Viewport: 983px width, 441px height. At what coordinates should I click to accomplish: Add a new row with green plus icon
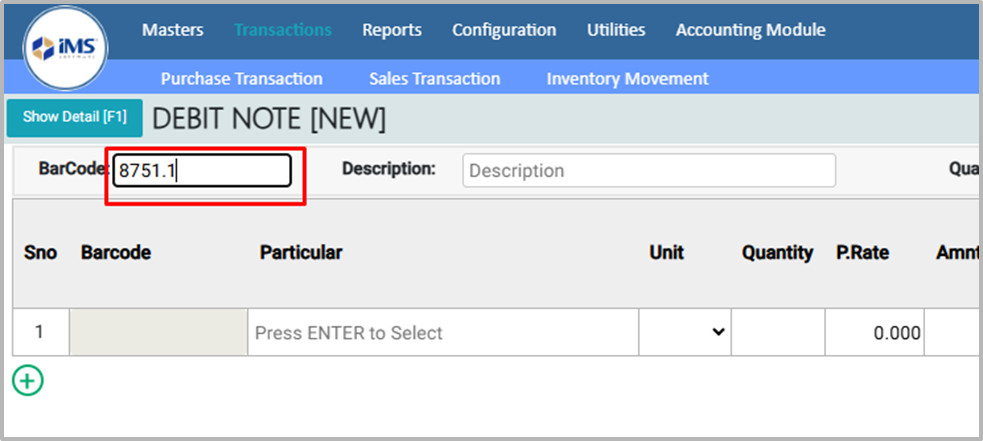[28, 380]
